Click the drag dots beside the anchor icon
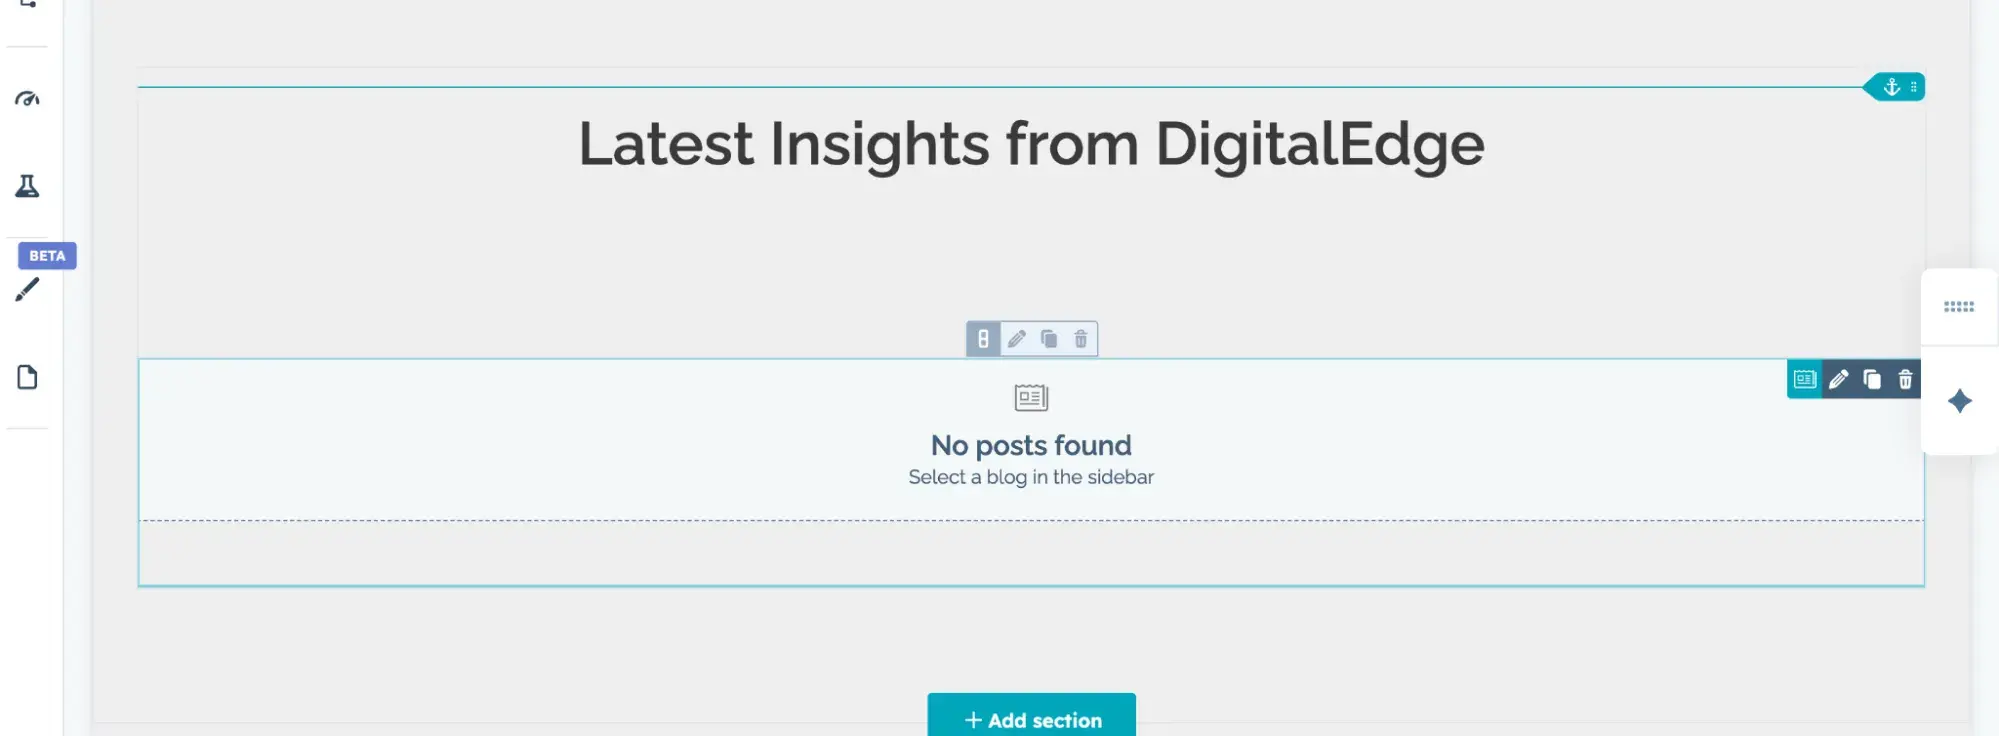Screen dimensions: 1999x736 (x=1914, y=87)
